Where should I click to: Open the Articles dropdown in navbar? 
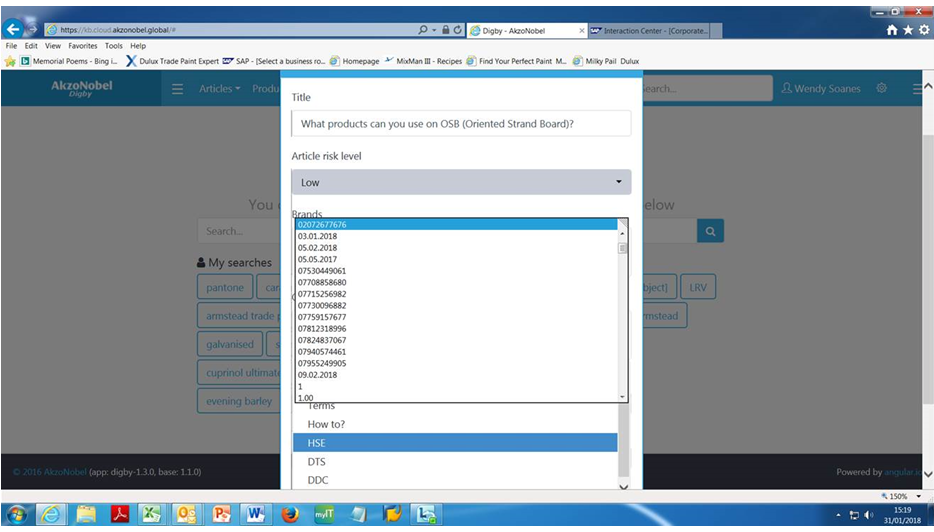(x=220, y=89)
